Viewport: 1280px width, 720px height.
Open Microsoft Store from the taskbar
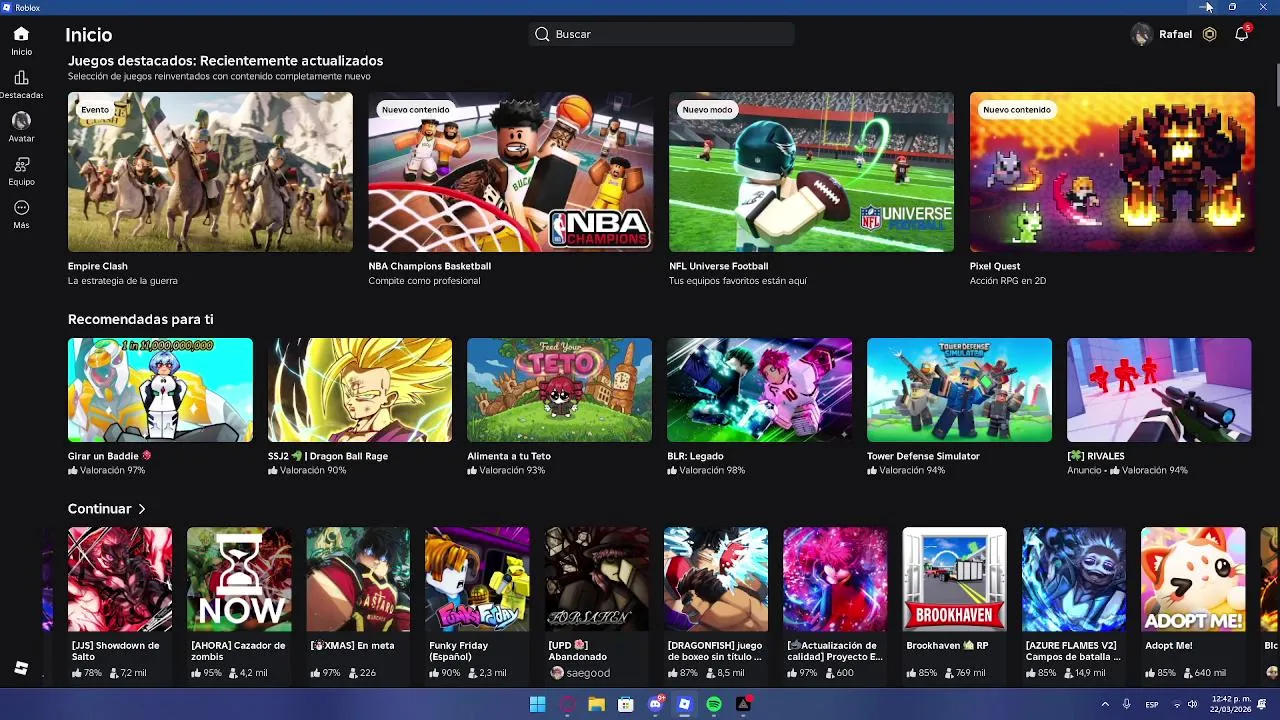tap(625, 705)
